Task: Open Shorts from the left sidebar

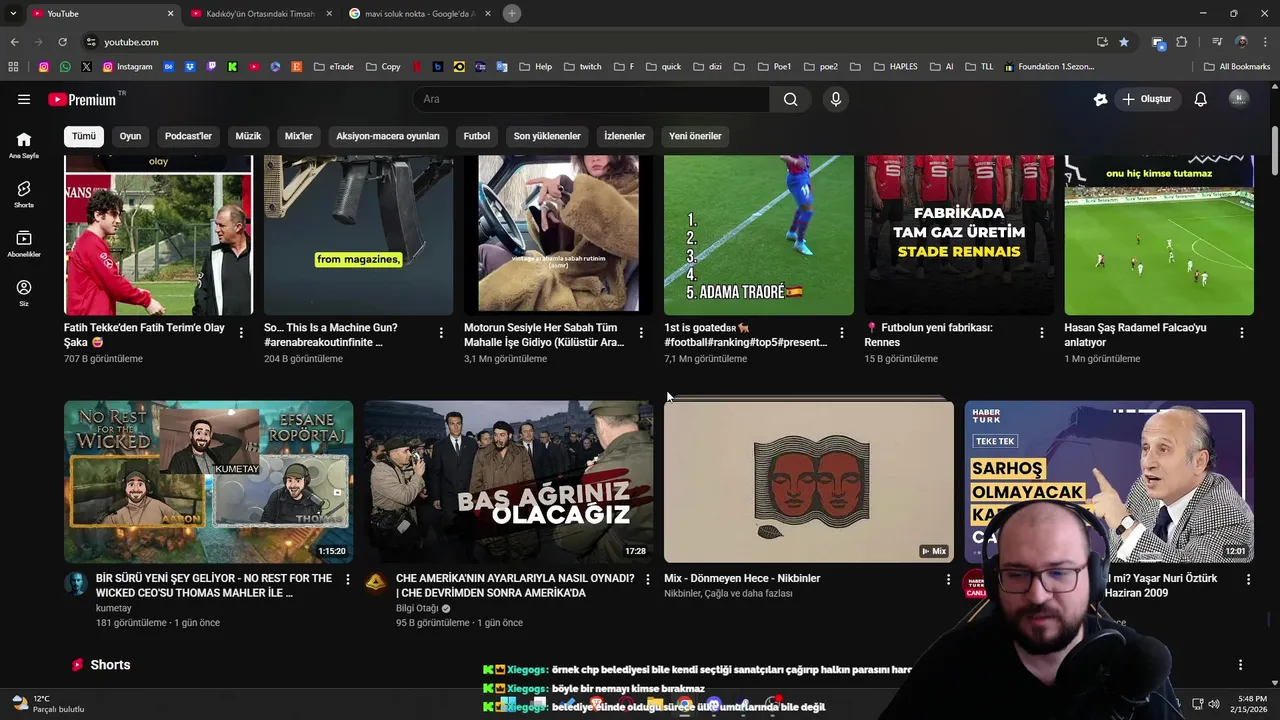Action: (x=24, y=194)
